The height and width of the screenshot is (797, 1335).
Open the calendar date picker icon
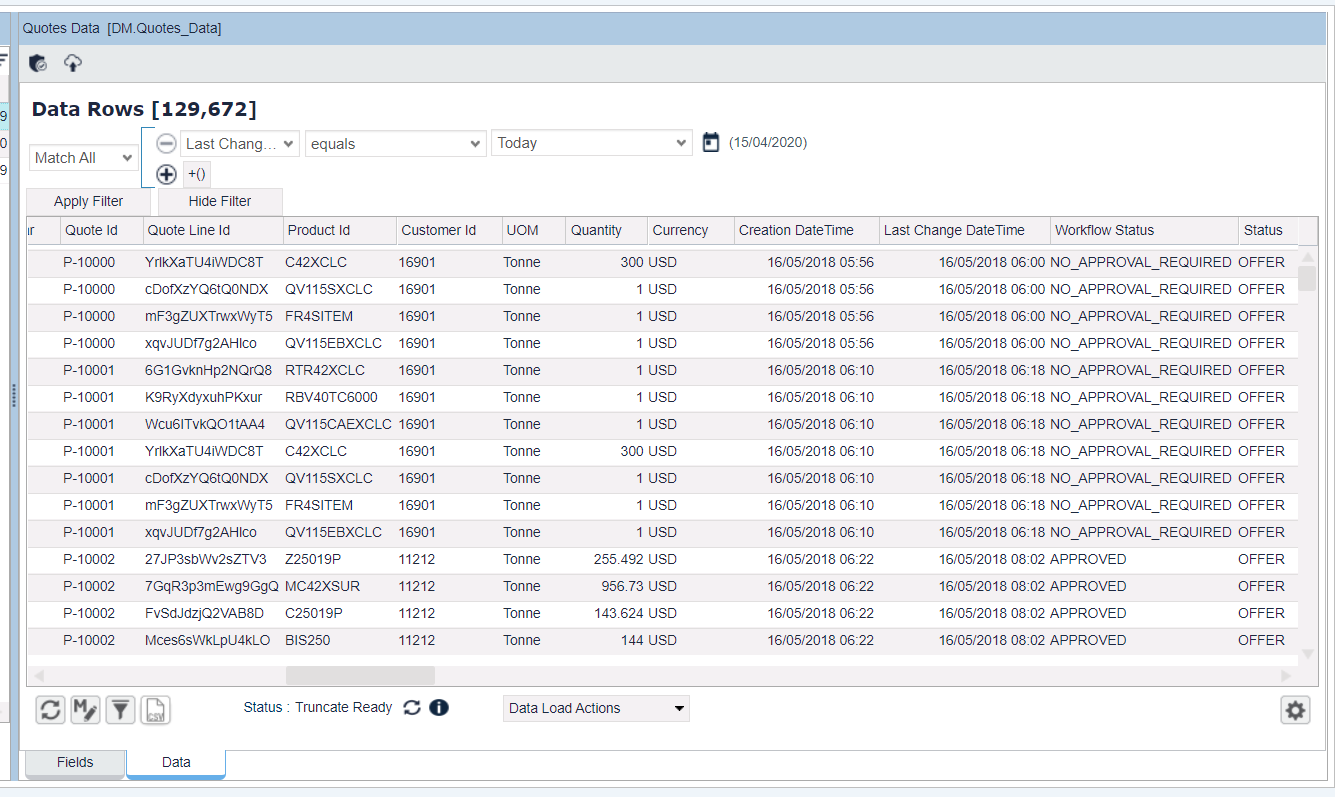tap(711, 143)
